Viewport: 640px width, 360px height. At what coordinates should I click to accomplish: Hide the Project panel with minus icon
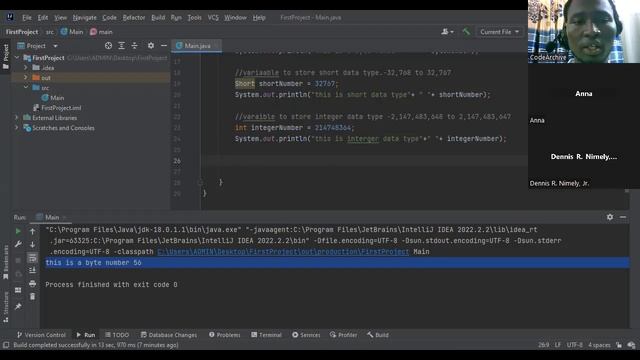(x=164, y=46)
